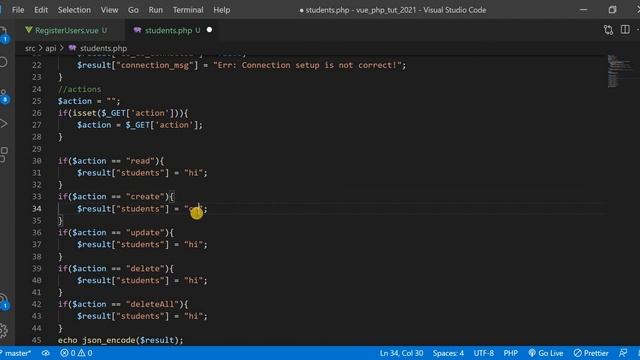Viewport: 640px width, 360px height.
Task: Click api folder in the breadcrumb
Action: click(x=51, y=48)
